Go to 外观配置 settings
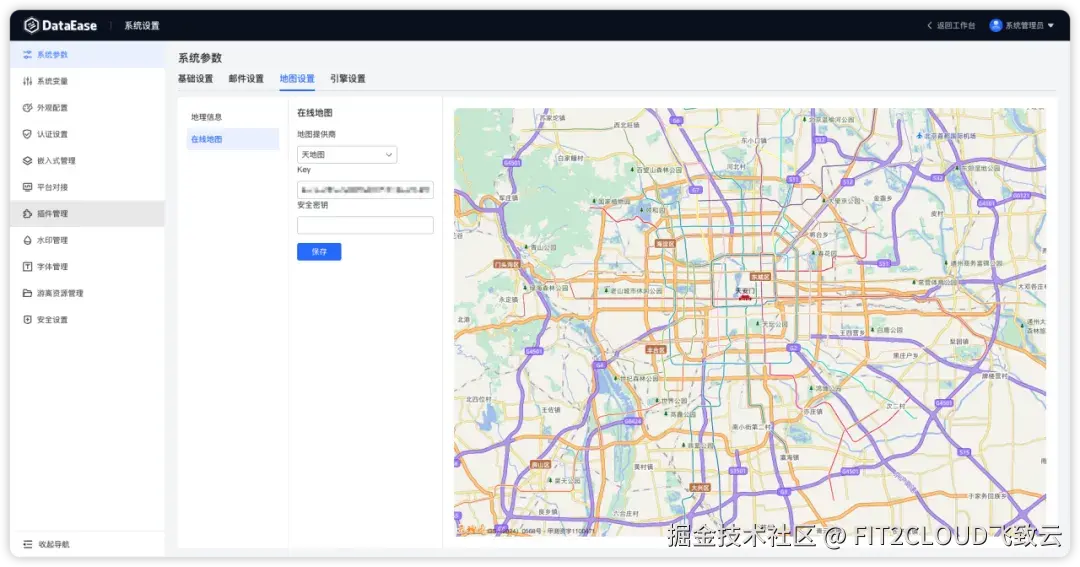Viewport: 1080px width, 567px height. (x=87, y=107)
